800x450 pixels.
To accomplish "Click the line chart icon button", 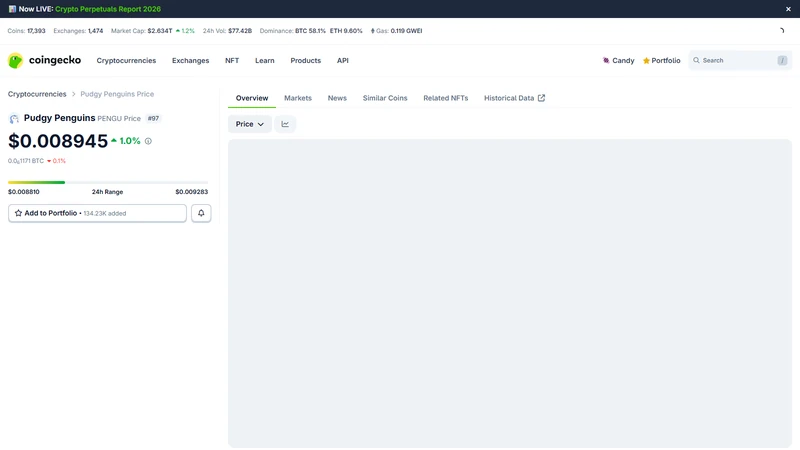I will 285,124.
